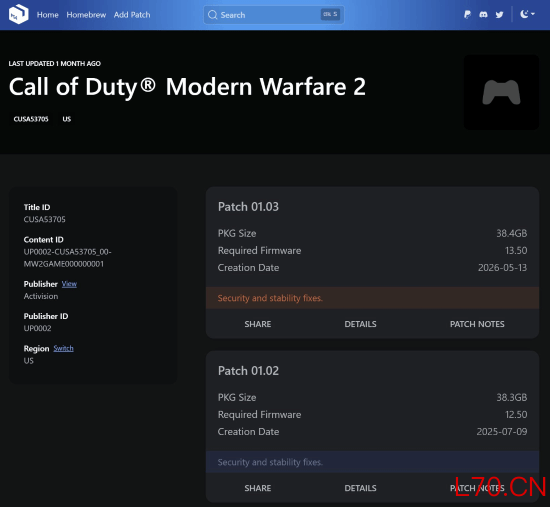Click the Region Switch link
Image resolution: width=550 pixels, height=507 pixels.
click(63, 348)
